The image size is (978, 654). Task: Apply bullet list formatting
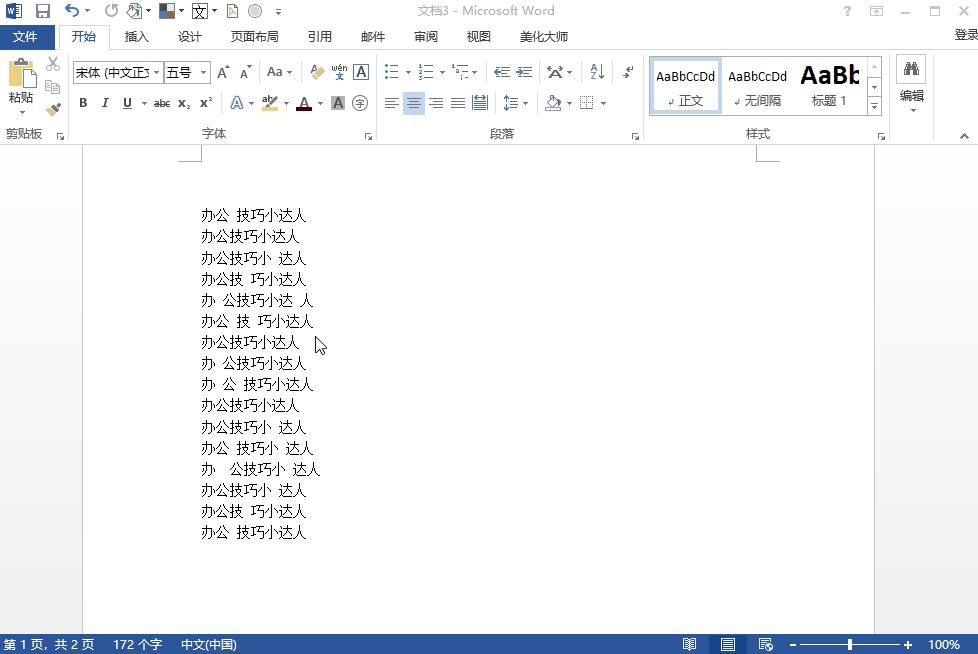click(392, 72)
